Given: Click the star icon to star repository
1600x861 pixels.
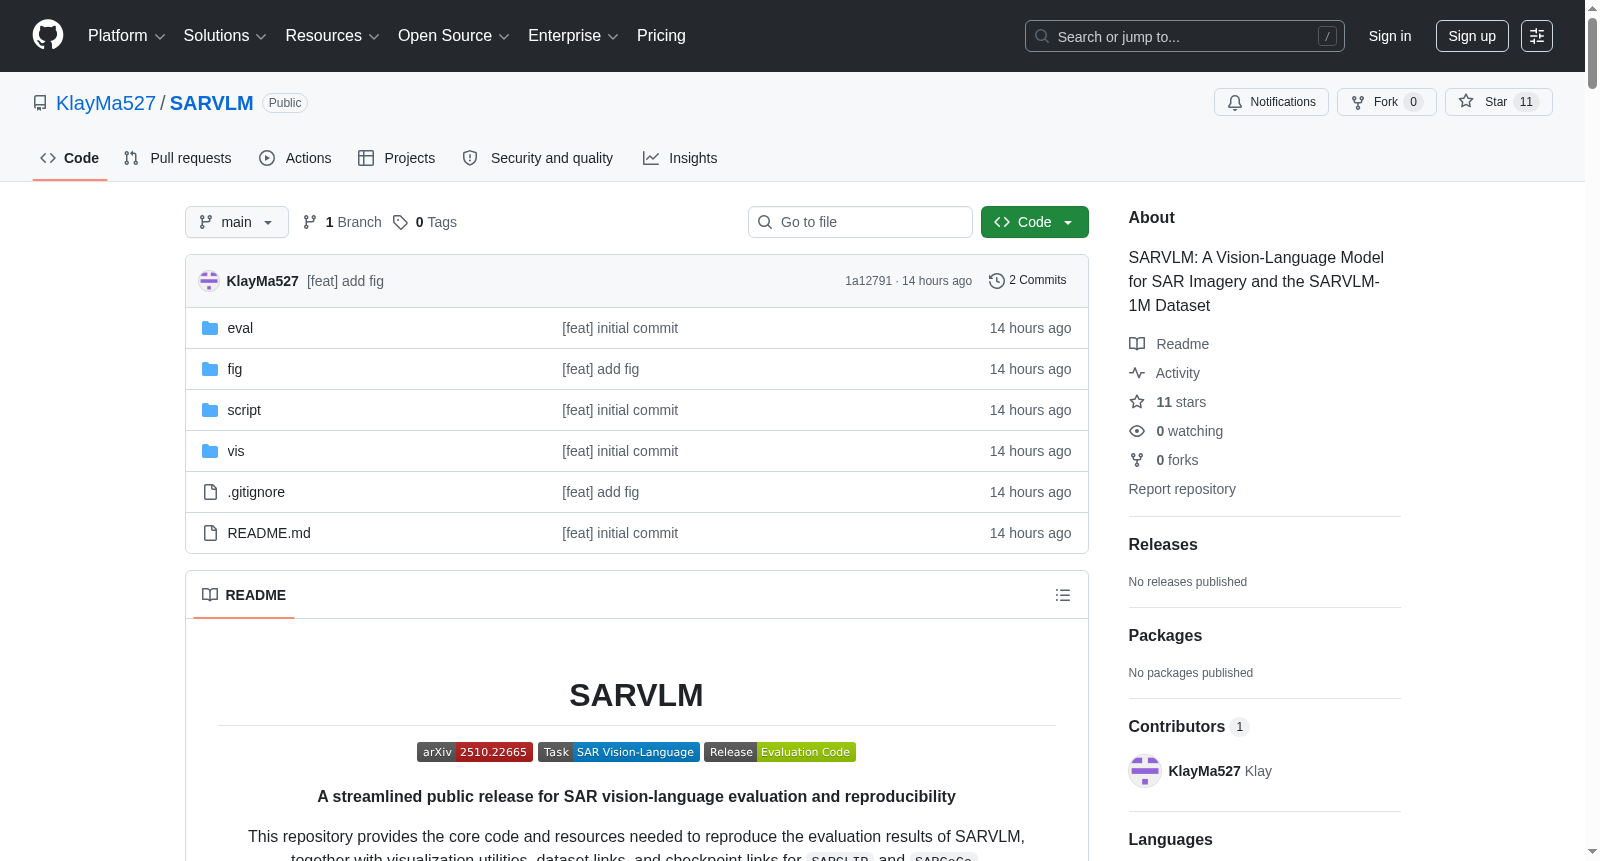Looking at the screenshot, I should [1466, 101].
